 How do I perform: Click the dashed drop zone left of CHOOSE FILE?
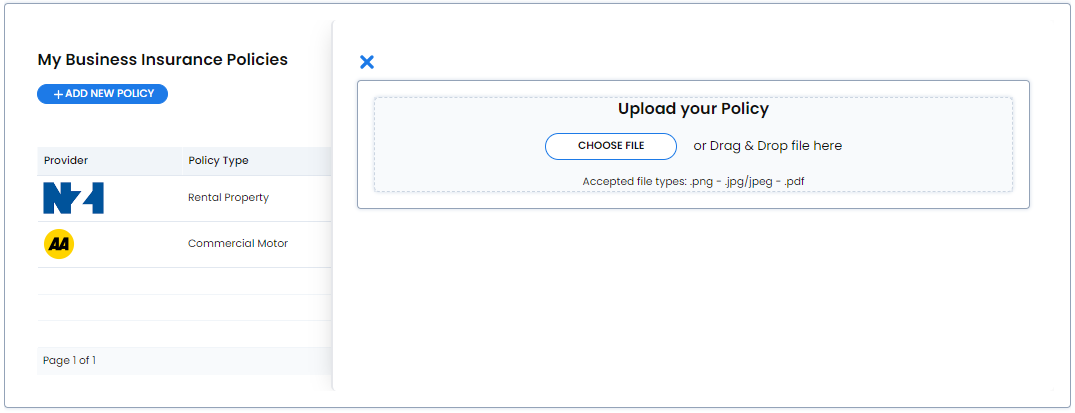[459, 145]
